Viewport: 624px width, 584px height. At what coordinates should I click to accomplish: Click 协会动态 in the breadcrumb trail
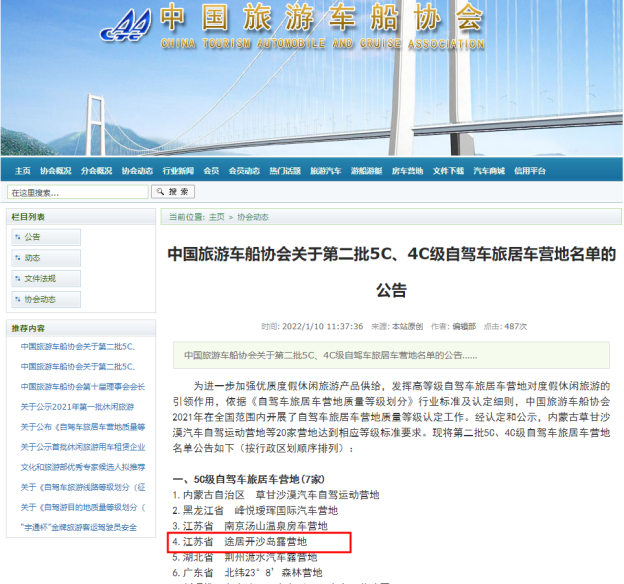253,217
